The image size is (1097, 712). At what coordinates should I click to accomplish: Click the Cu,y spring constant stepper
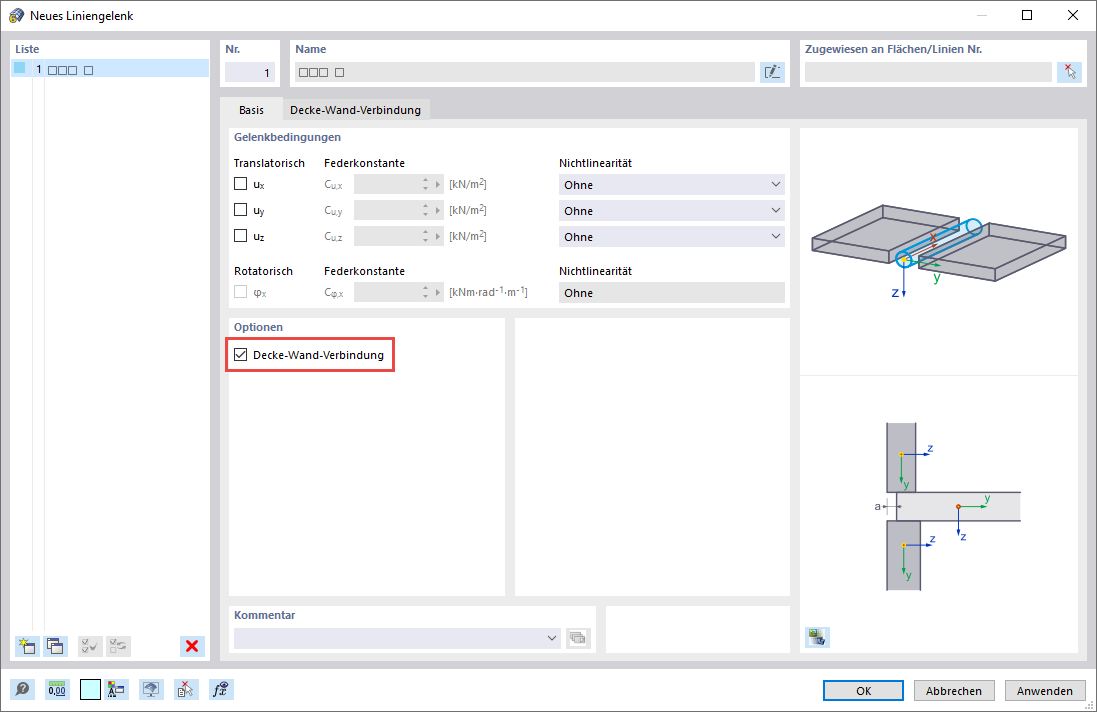tap(425, 211)
